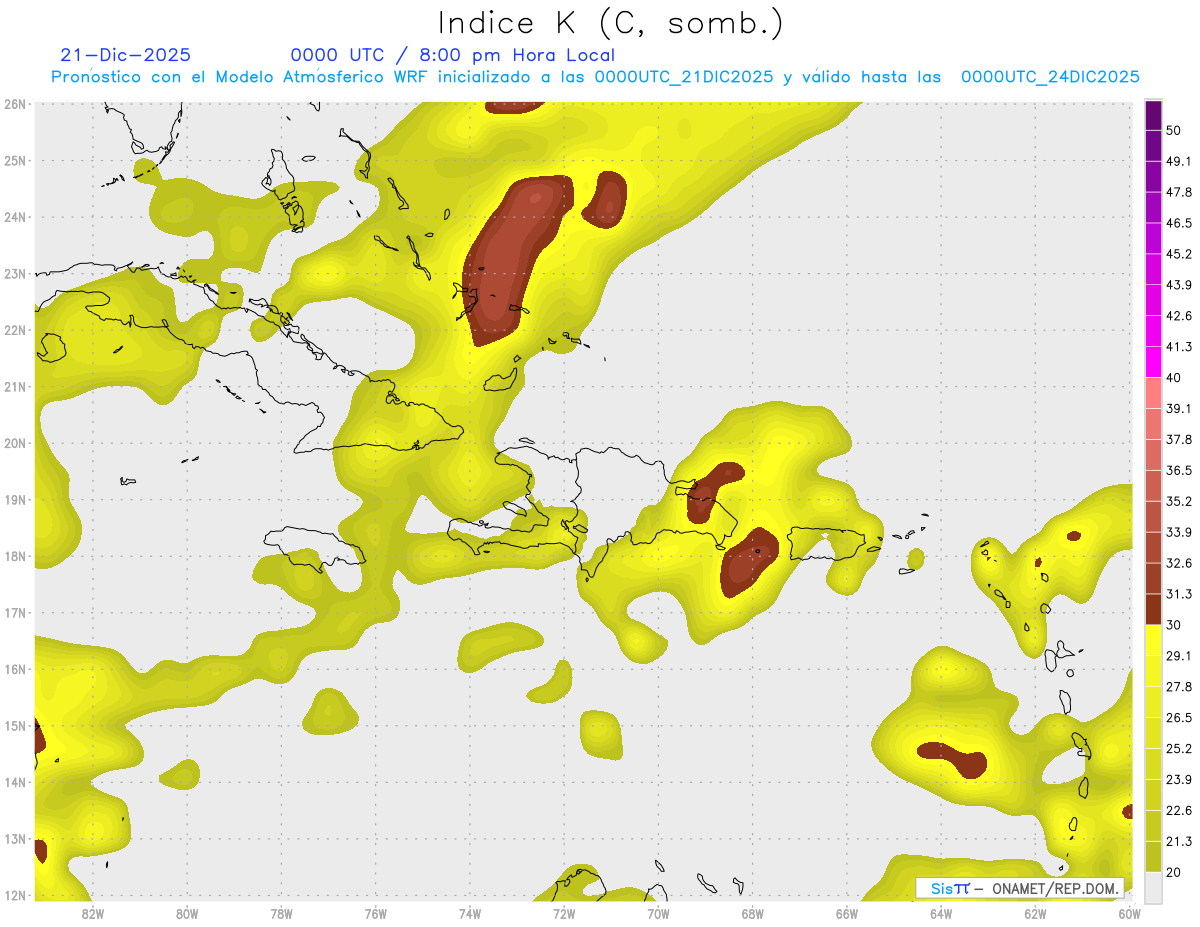Click the '30' colorbar label

click(x=1174, y=625)
